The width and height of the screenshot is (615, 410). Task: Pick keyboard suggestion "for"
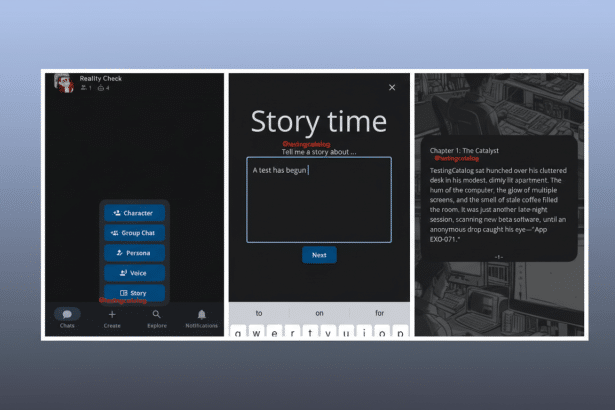pos(379,313)
